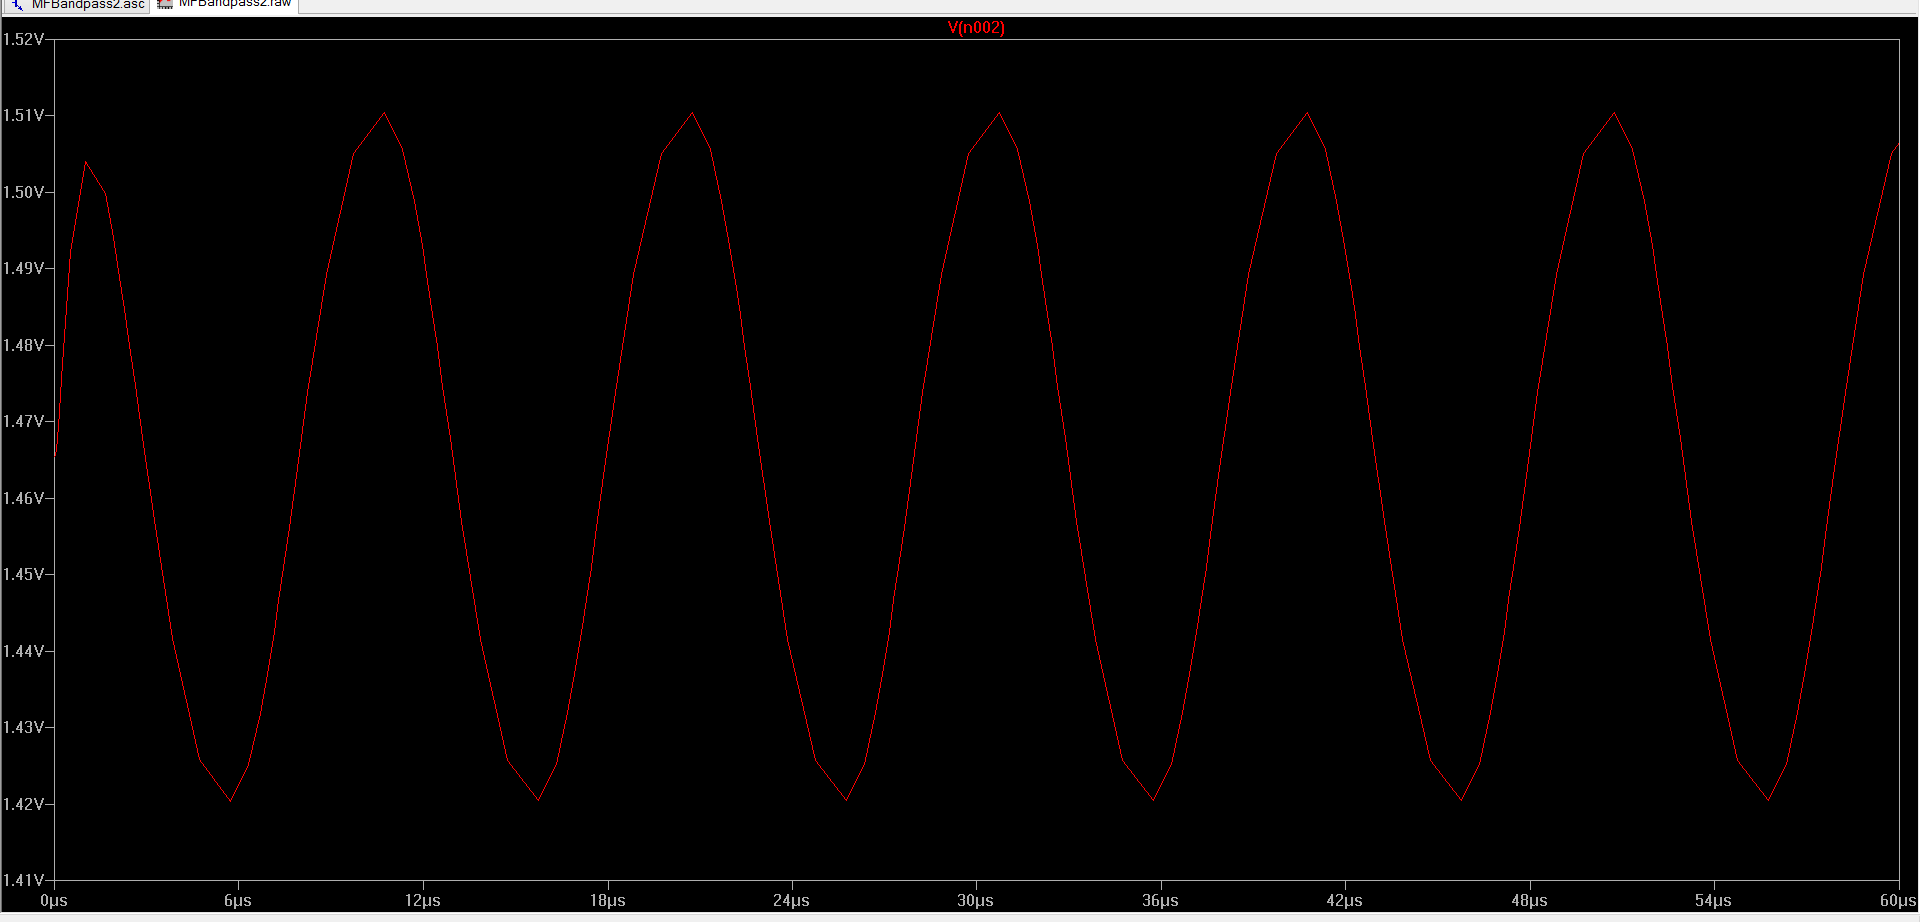1920x922 pixels.
Task: Click the 24µs time axis label
Action: 791,901
